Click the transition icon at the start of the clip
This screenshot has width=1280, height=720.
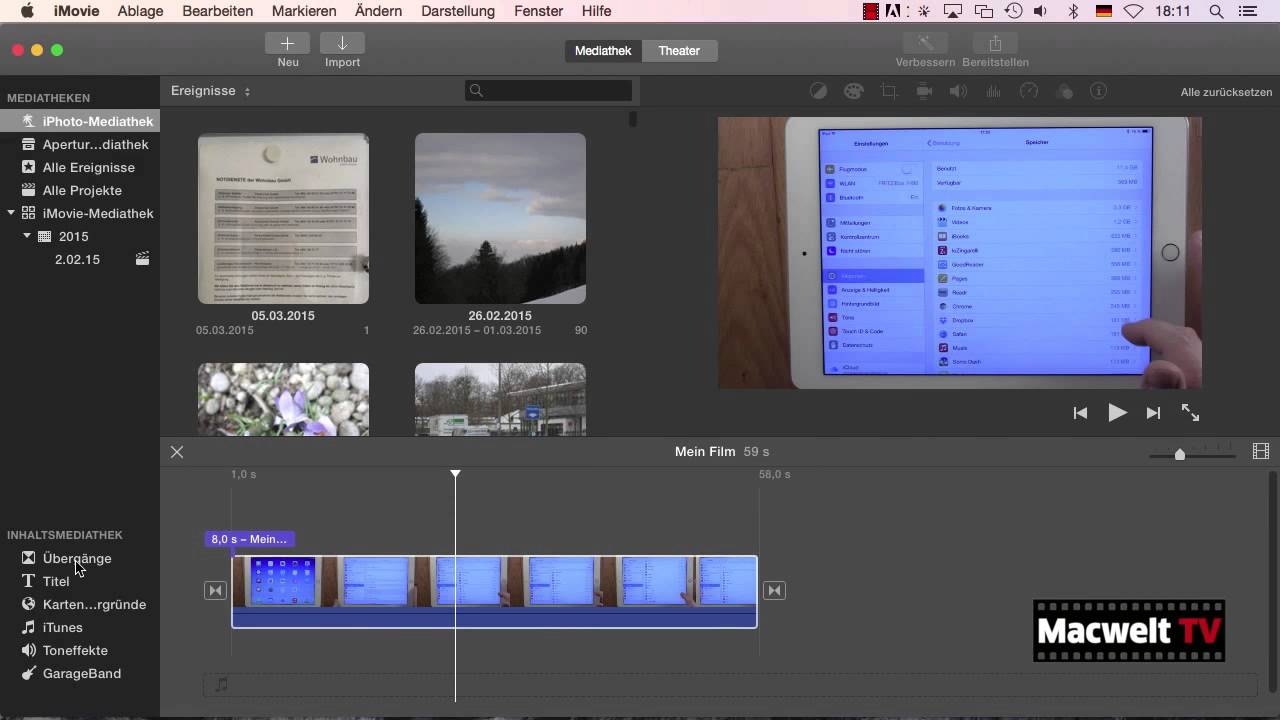click(x=215, y=591)
